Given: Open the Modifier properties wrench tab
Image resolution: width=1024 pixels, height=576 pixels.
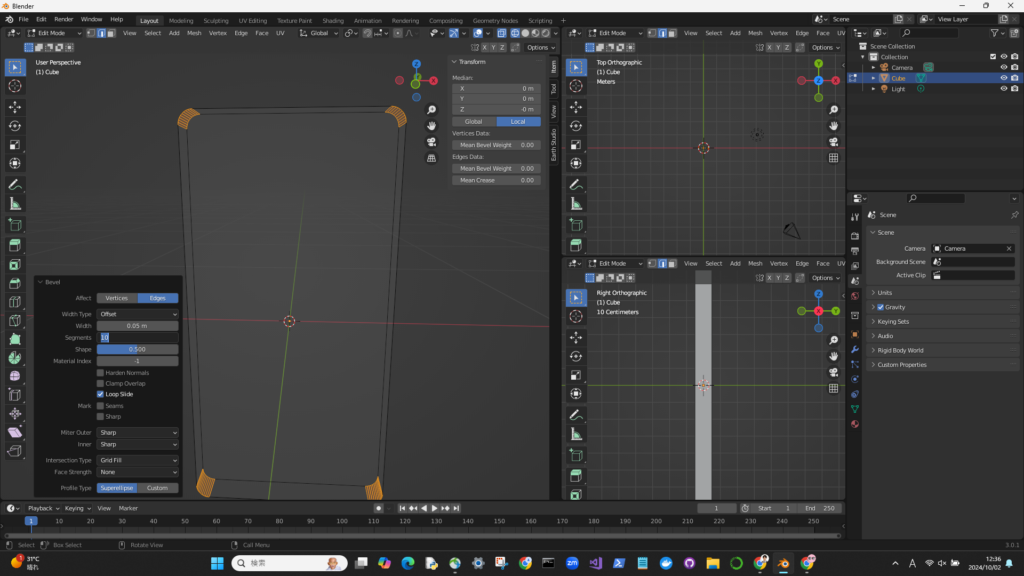Looking at the screenshot, I should tap(855, 350).
